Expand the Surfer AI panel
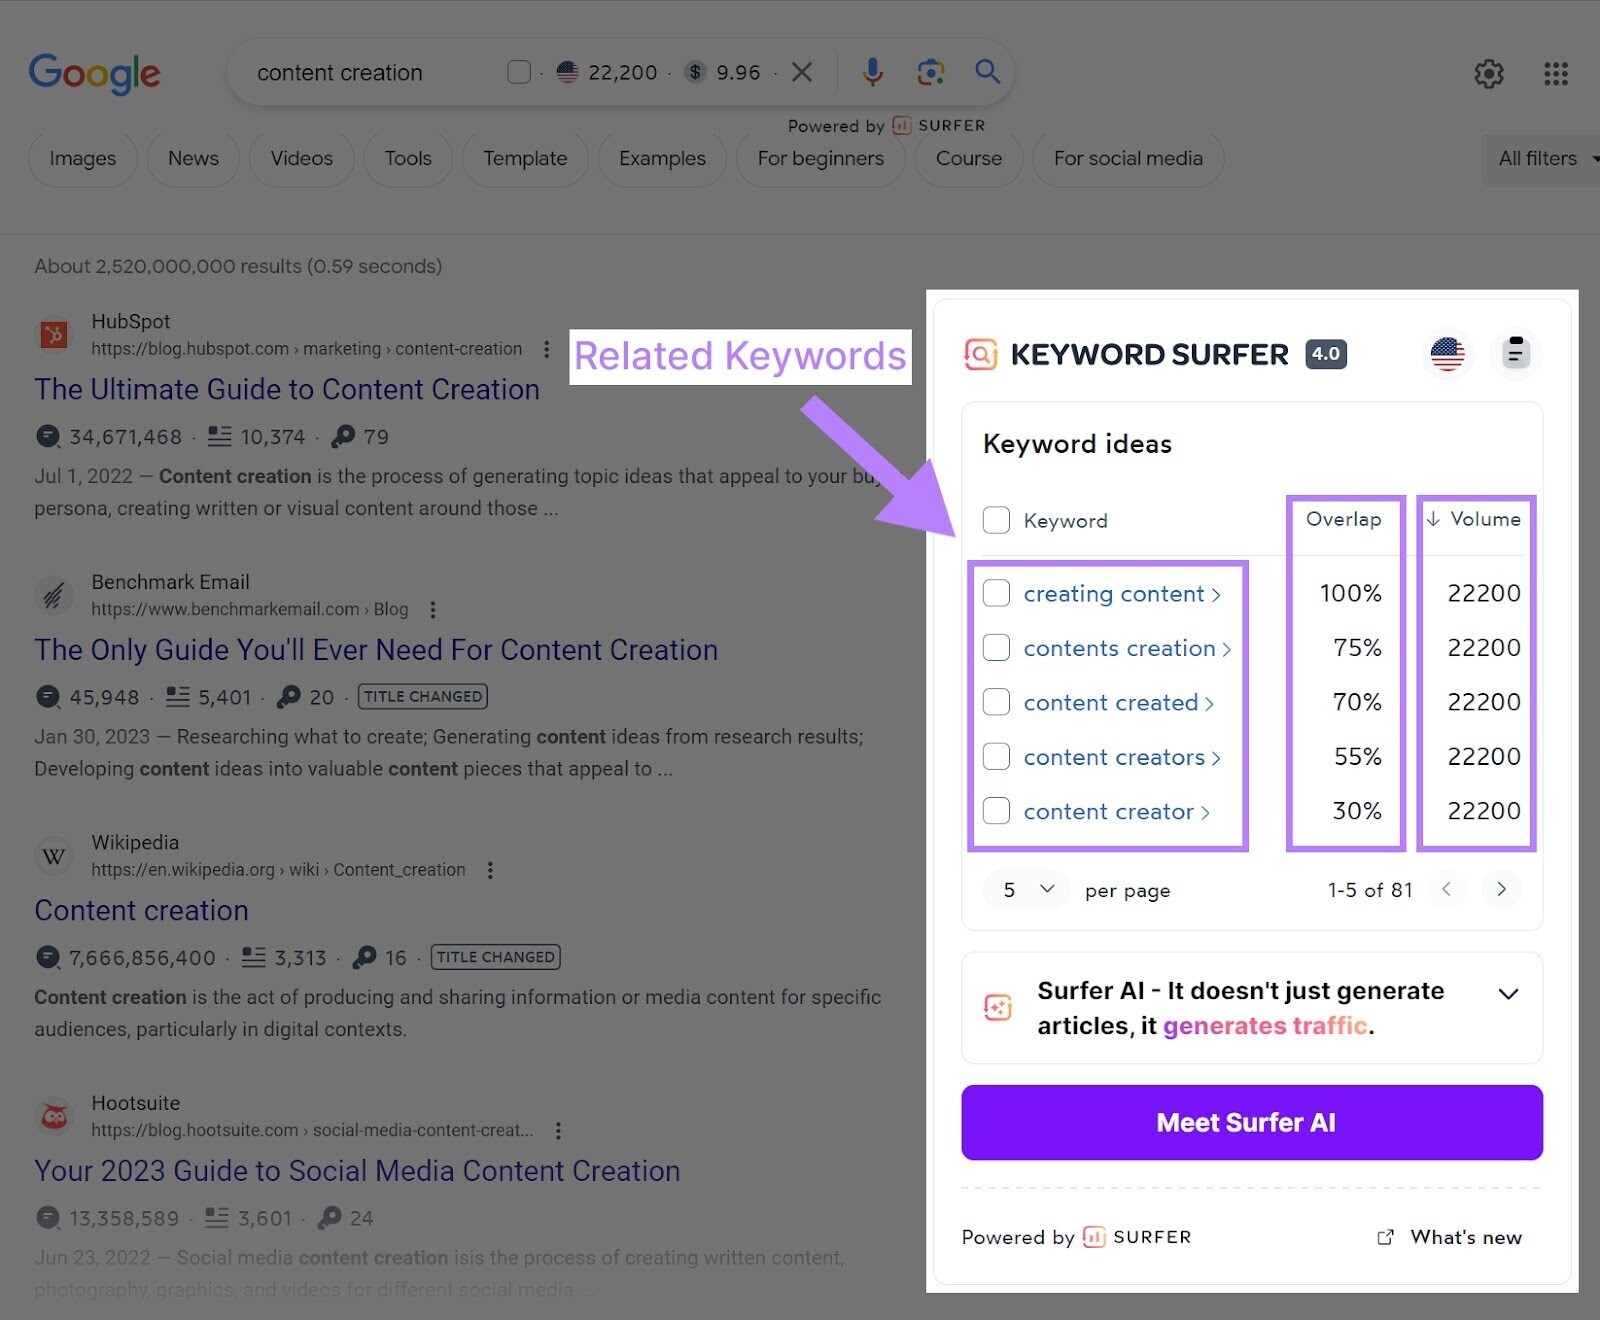This screenshot has height=1320, width=1600. click(1508, 993)
